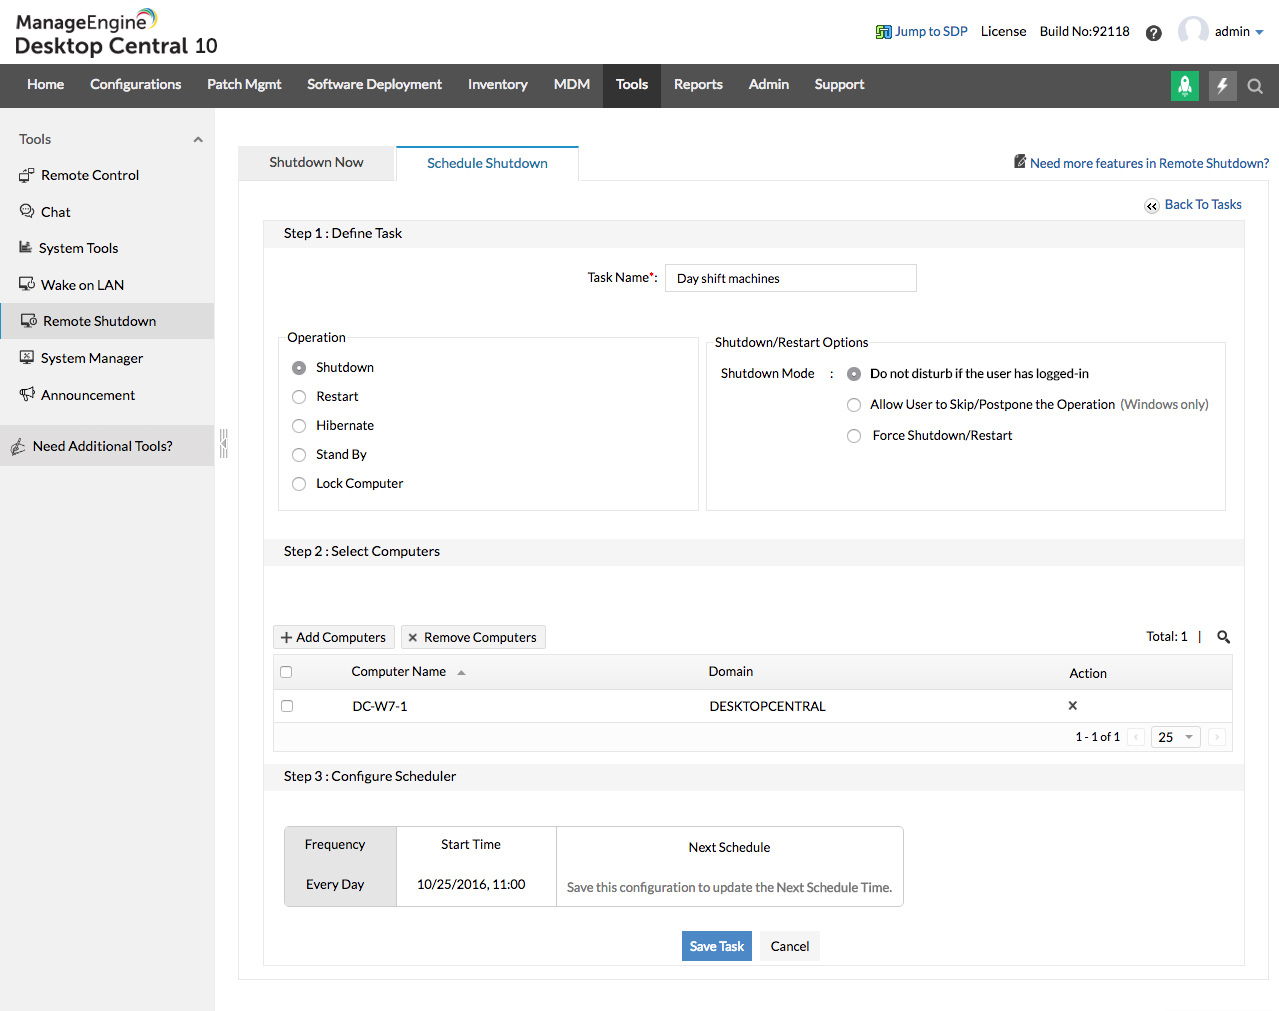
Task: Click the Save Task button
Action: 716,945
